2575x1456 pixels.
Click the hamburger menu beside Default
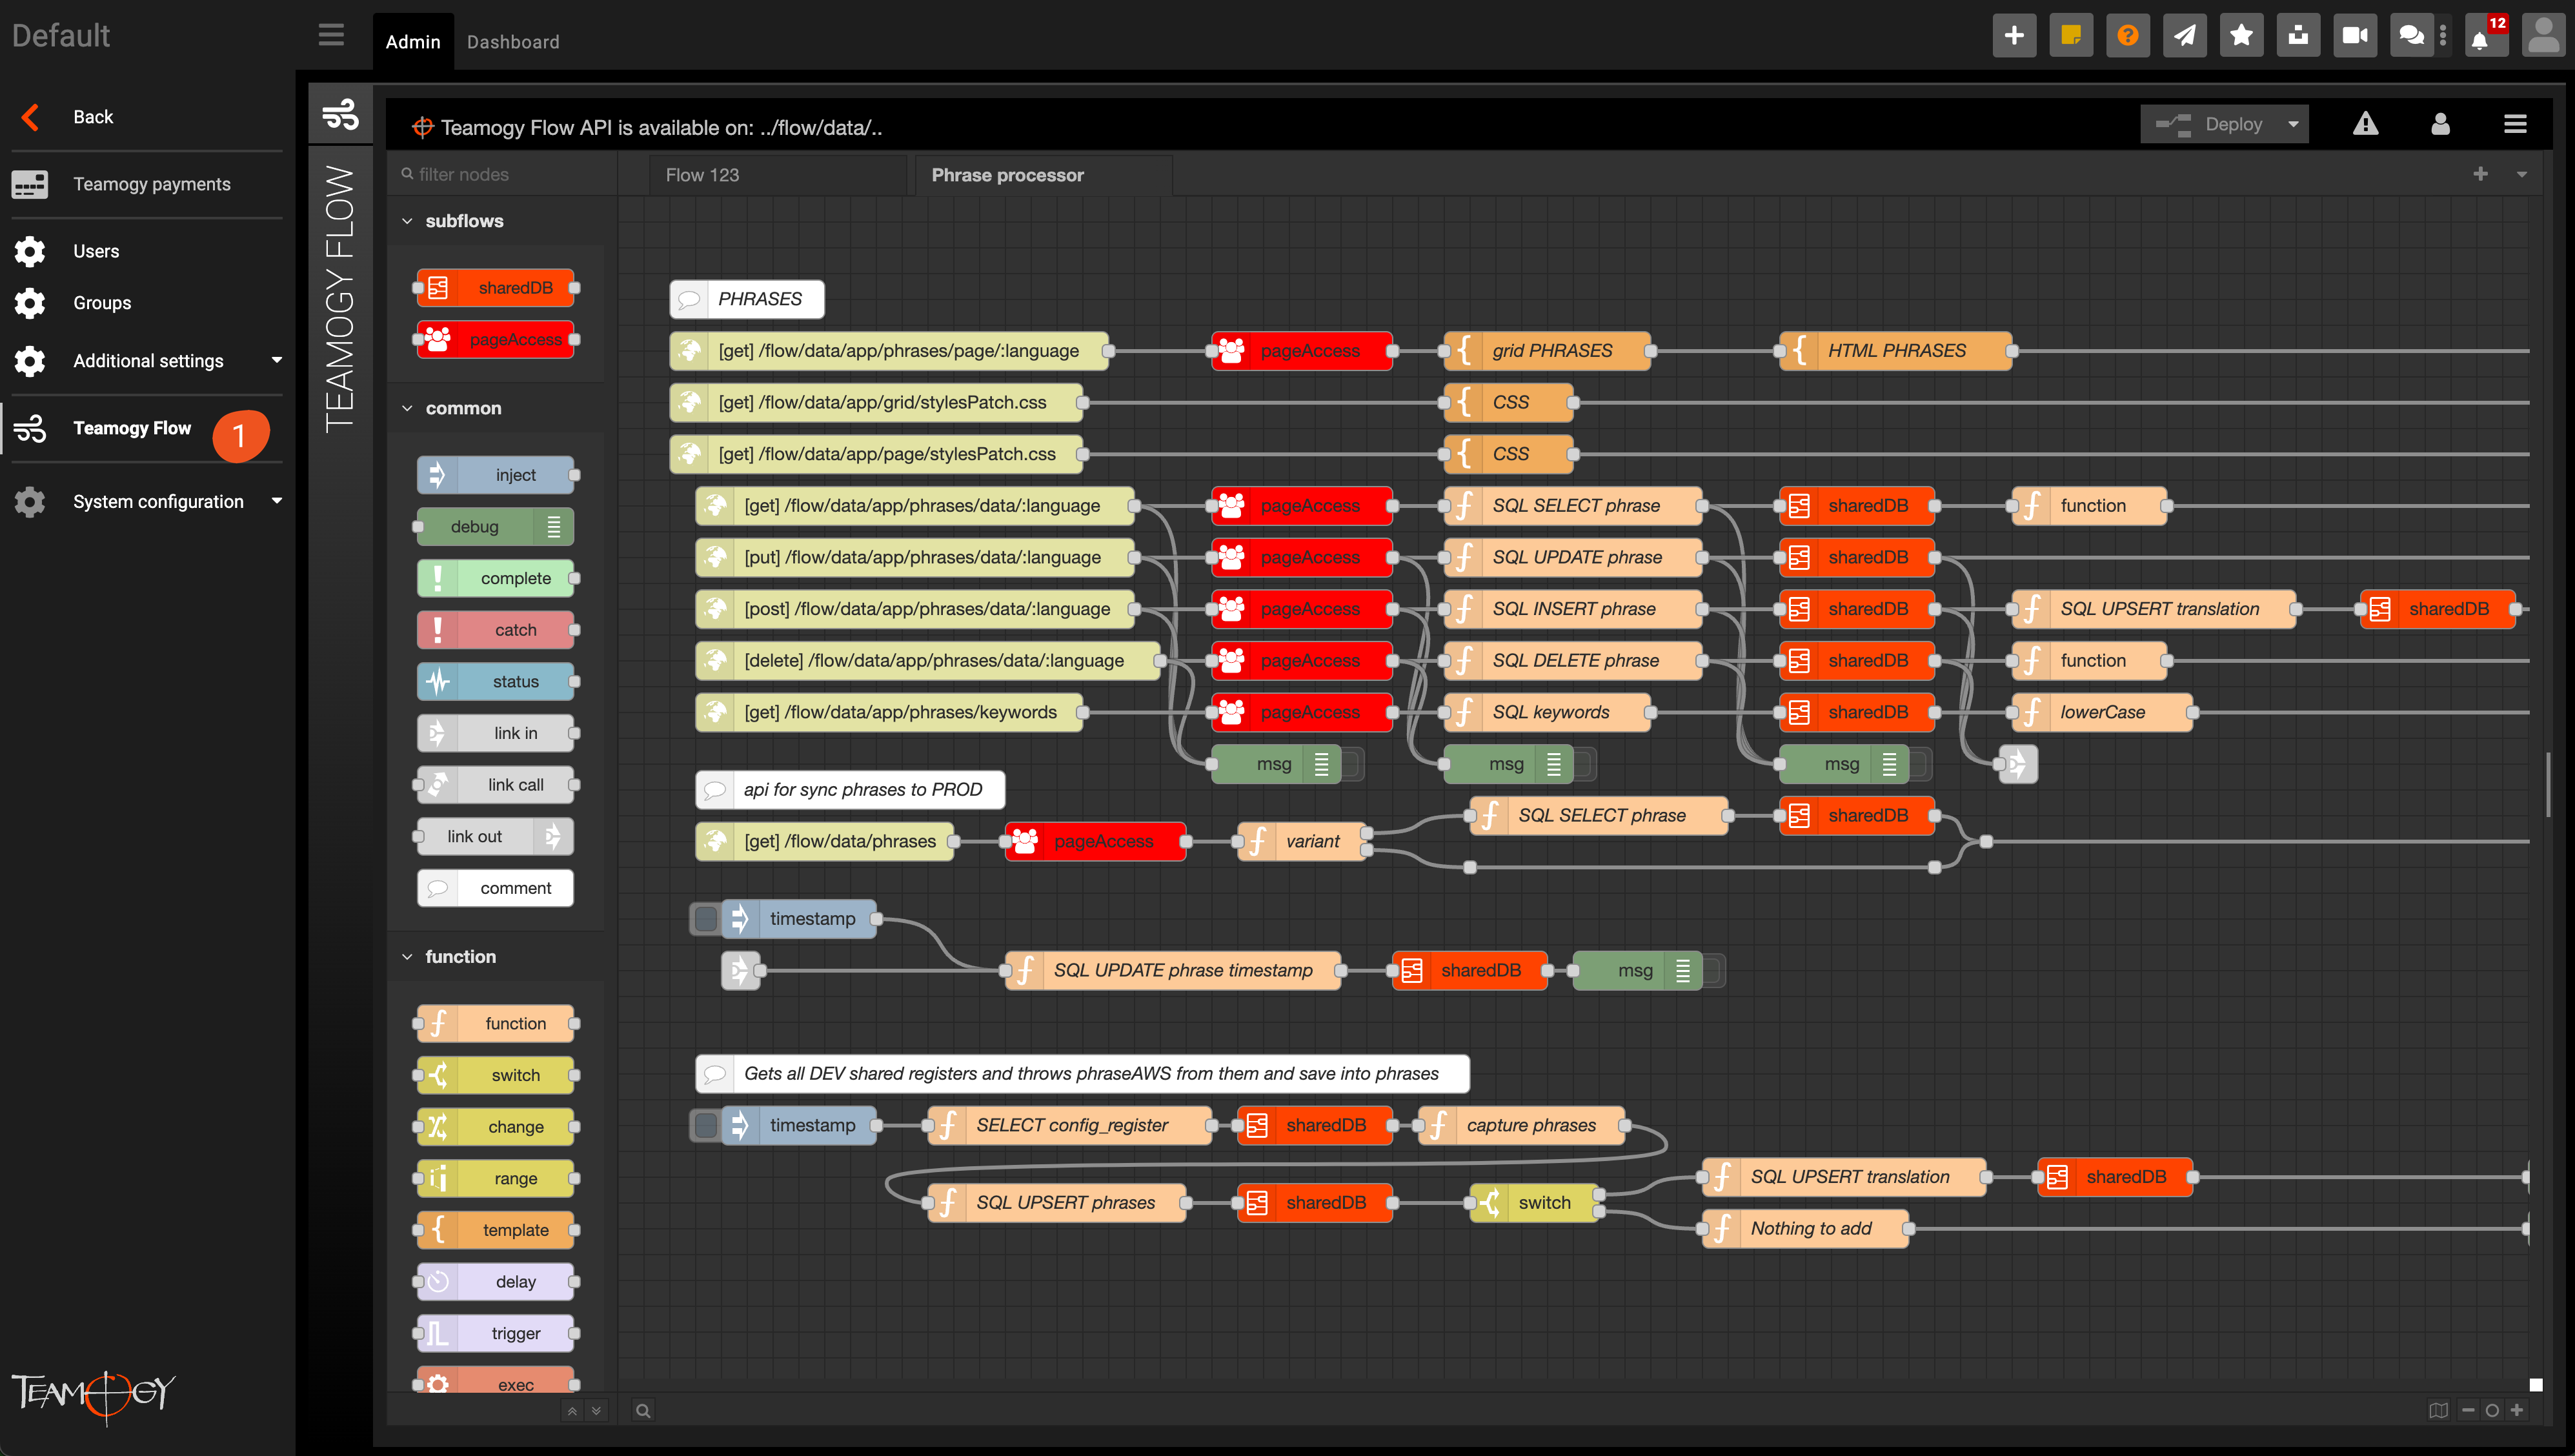point(331,35)
